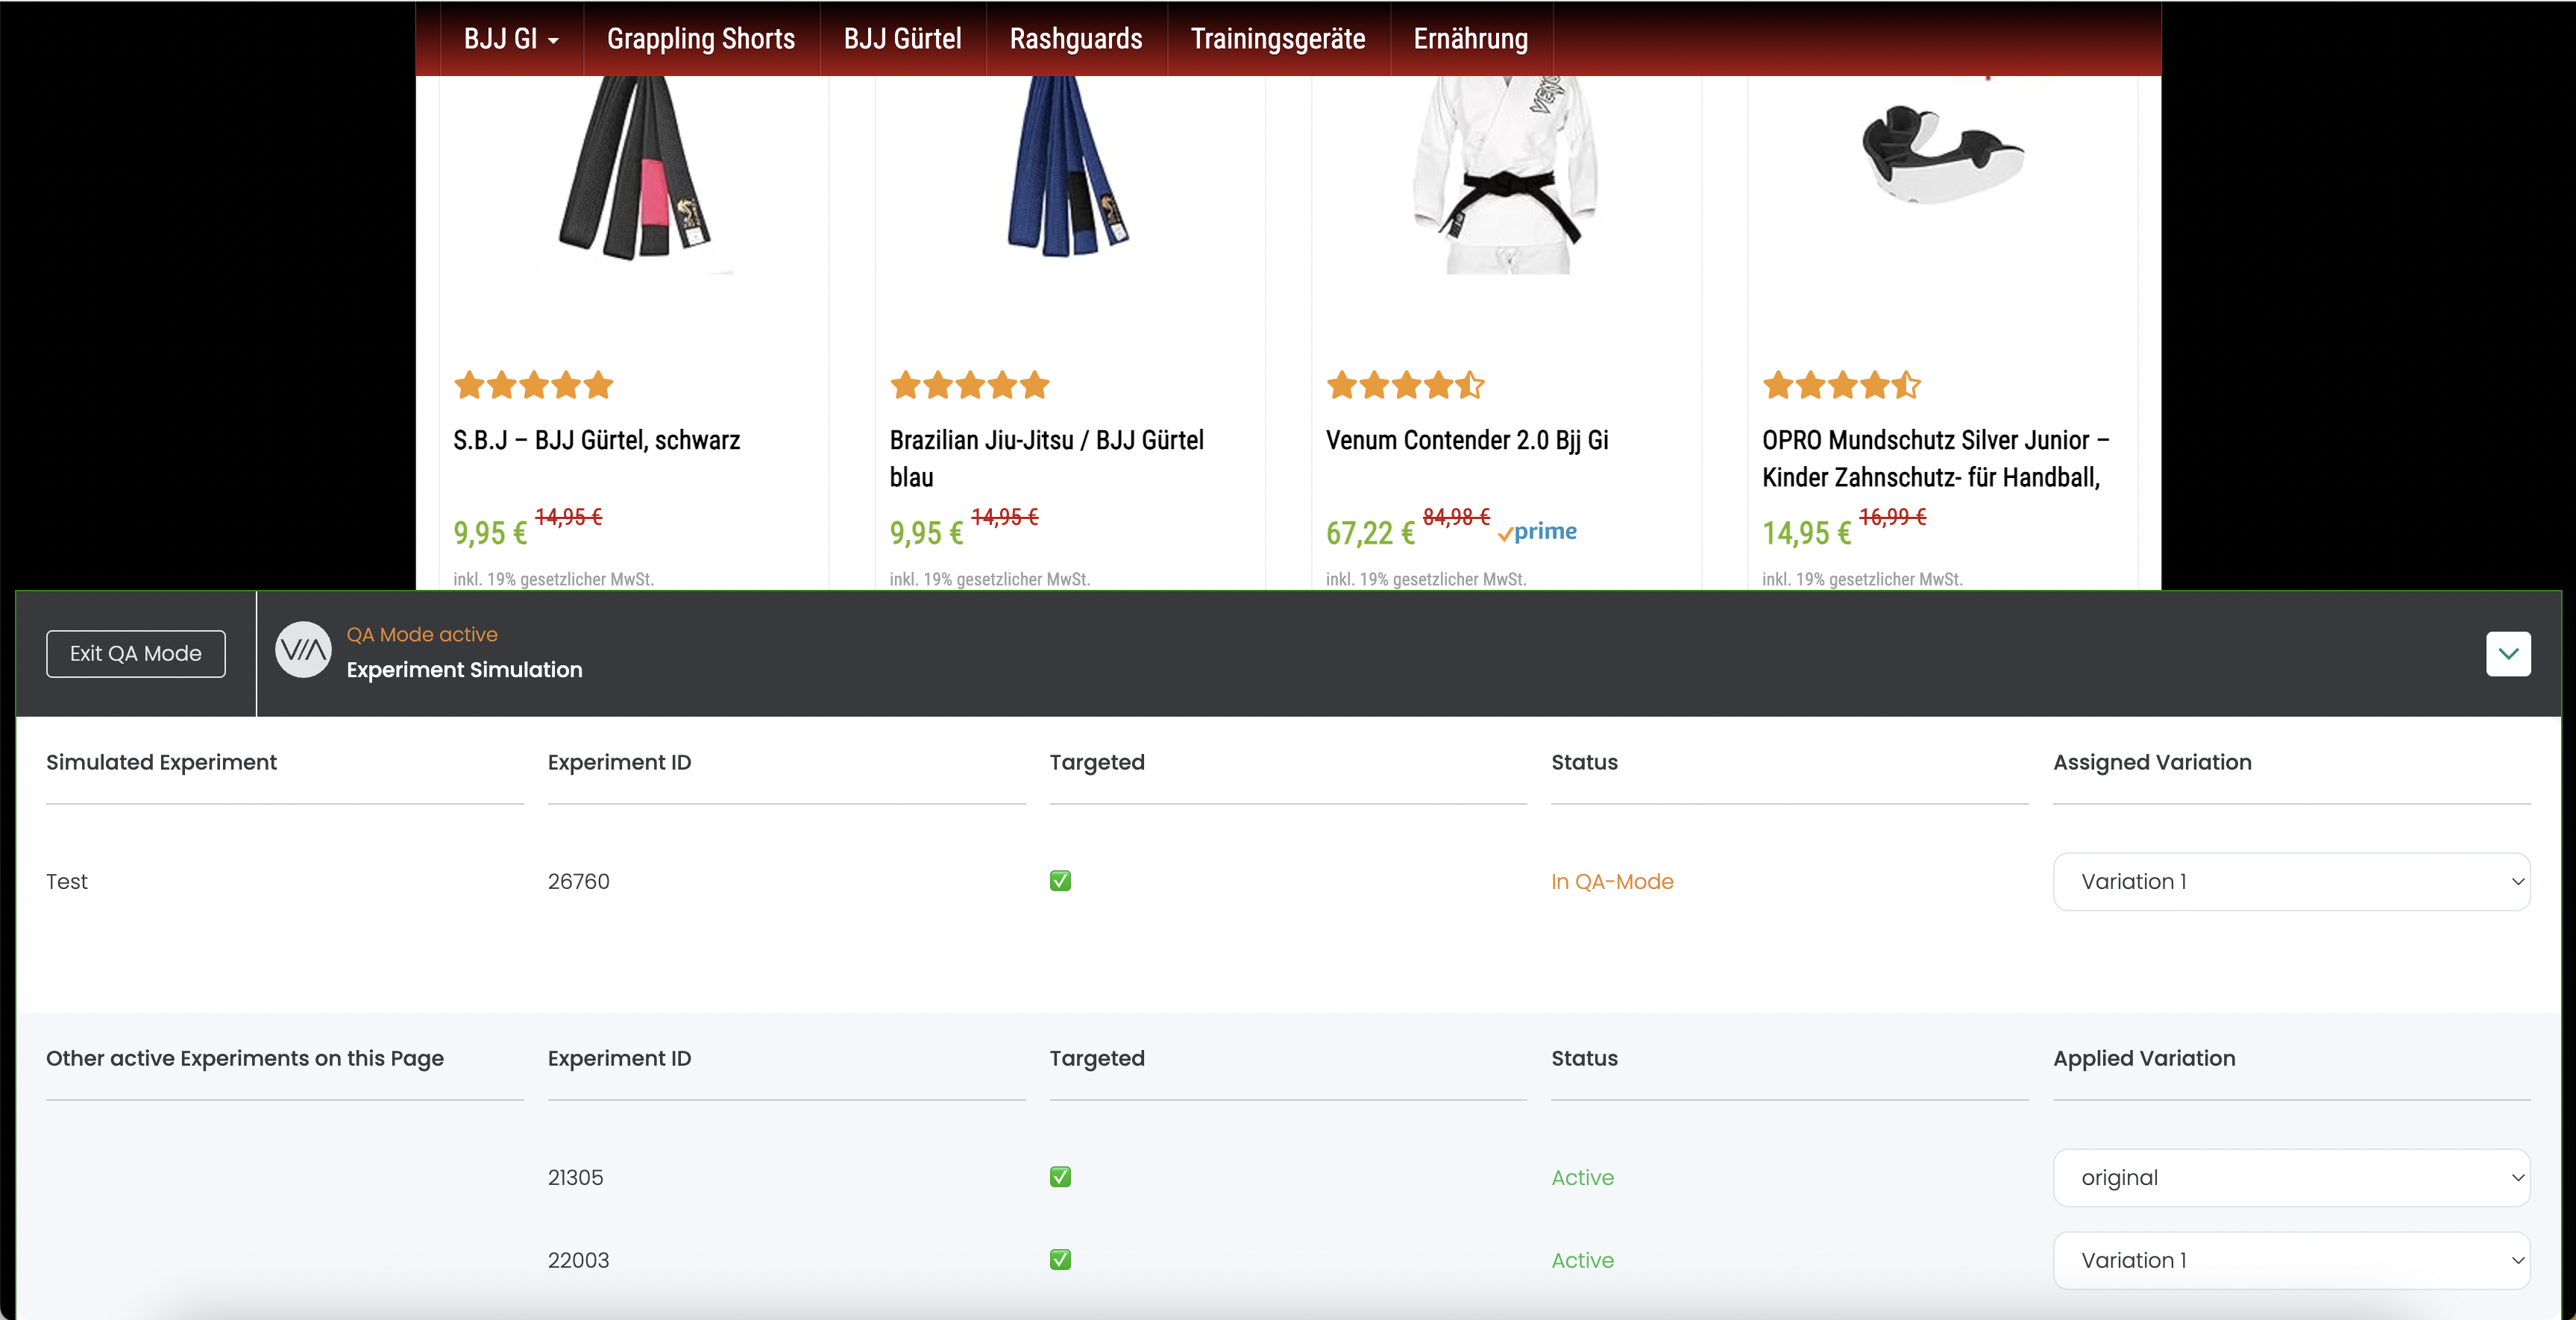2576x1320 pixels.
Task: Select Rashguards in the navigation bar
Action: (x=1075, y=39)
